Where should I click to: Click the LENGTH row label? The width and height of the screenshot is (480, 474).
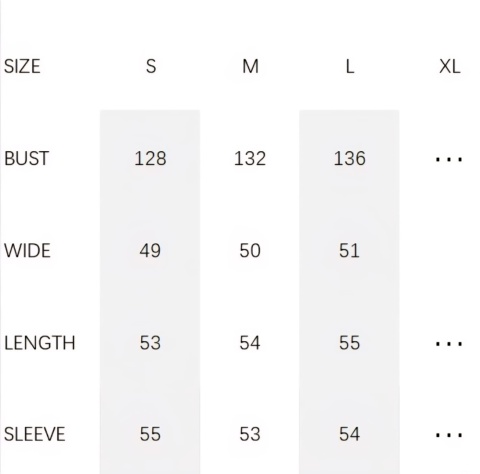39,343
